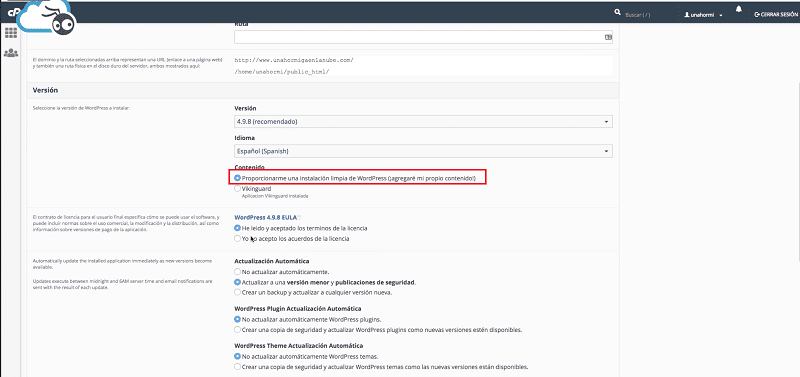Open the unahormi user menu
This screenshot has height=377, width=800.
(x=704, y=15)
